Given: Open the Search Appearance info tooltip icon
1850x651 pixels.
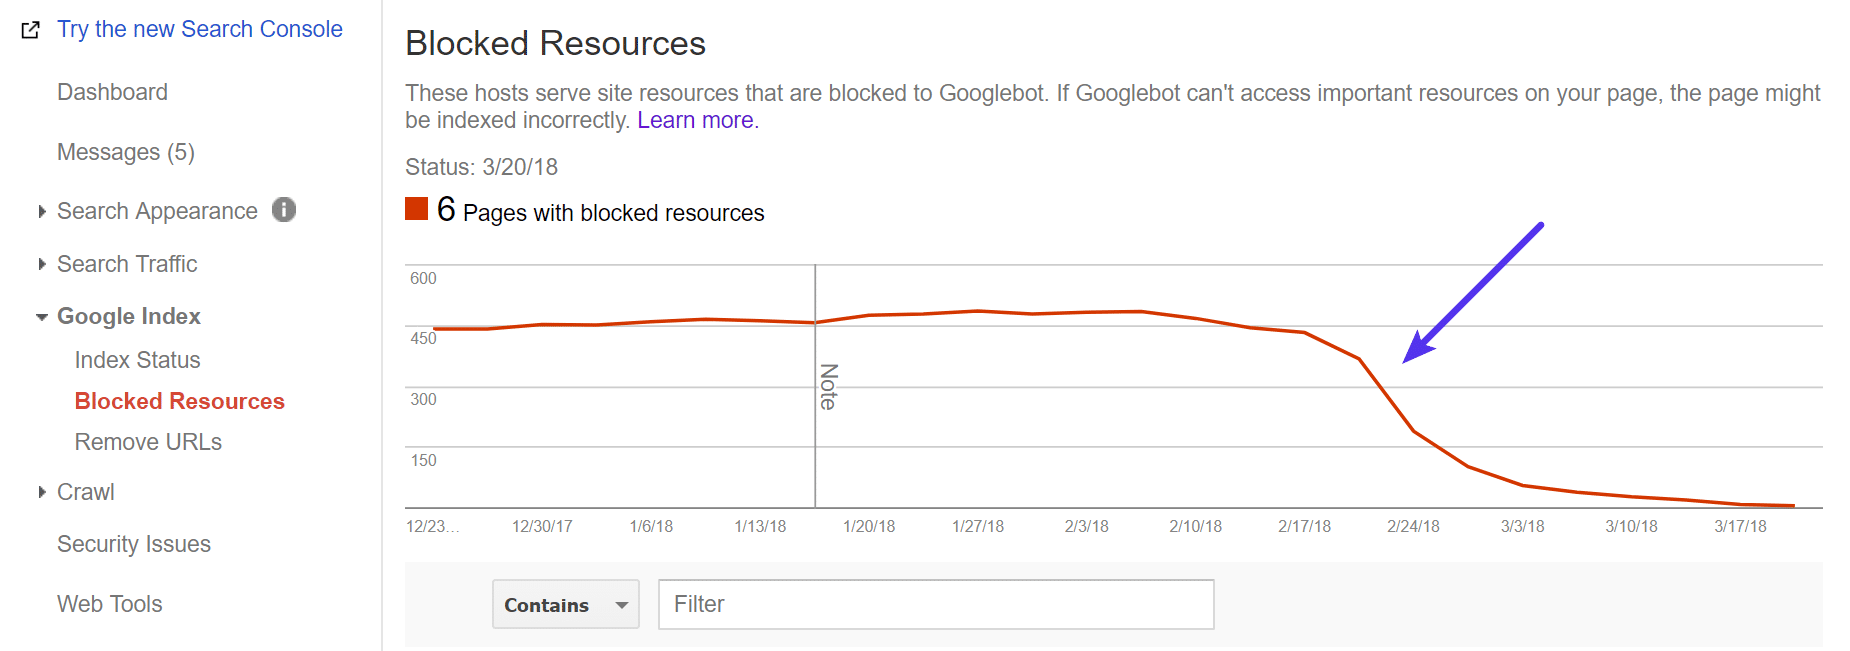Looking at the screenshot, I should point(284,210).
